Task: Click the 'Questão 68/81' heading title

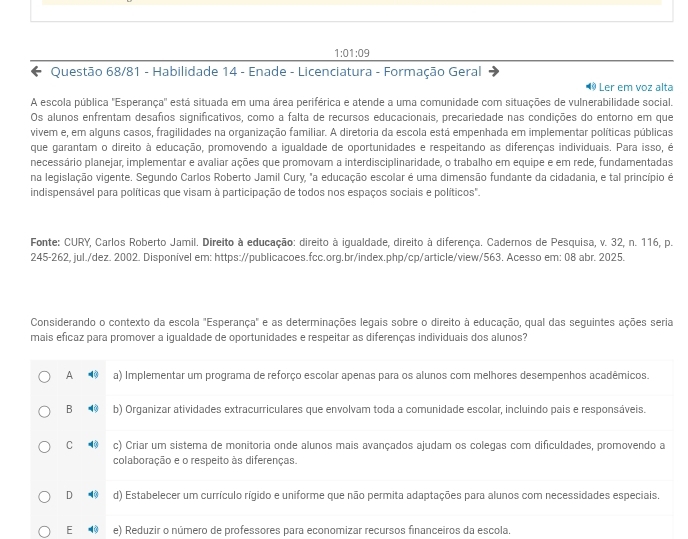Action: click(x=265, y=72)
